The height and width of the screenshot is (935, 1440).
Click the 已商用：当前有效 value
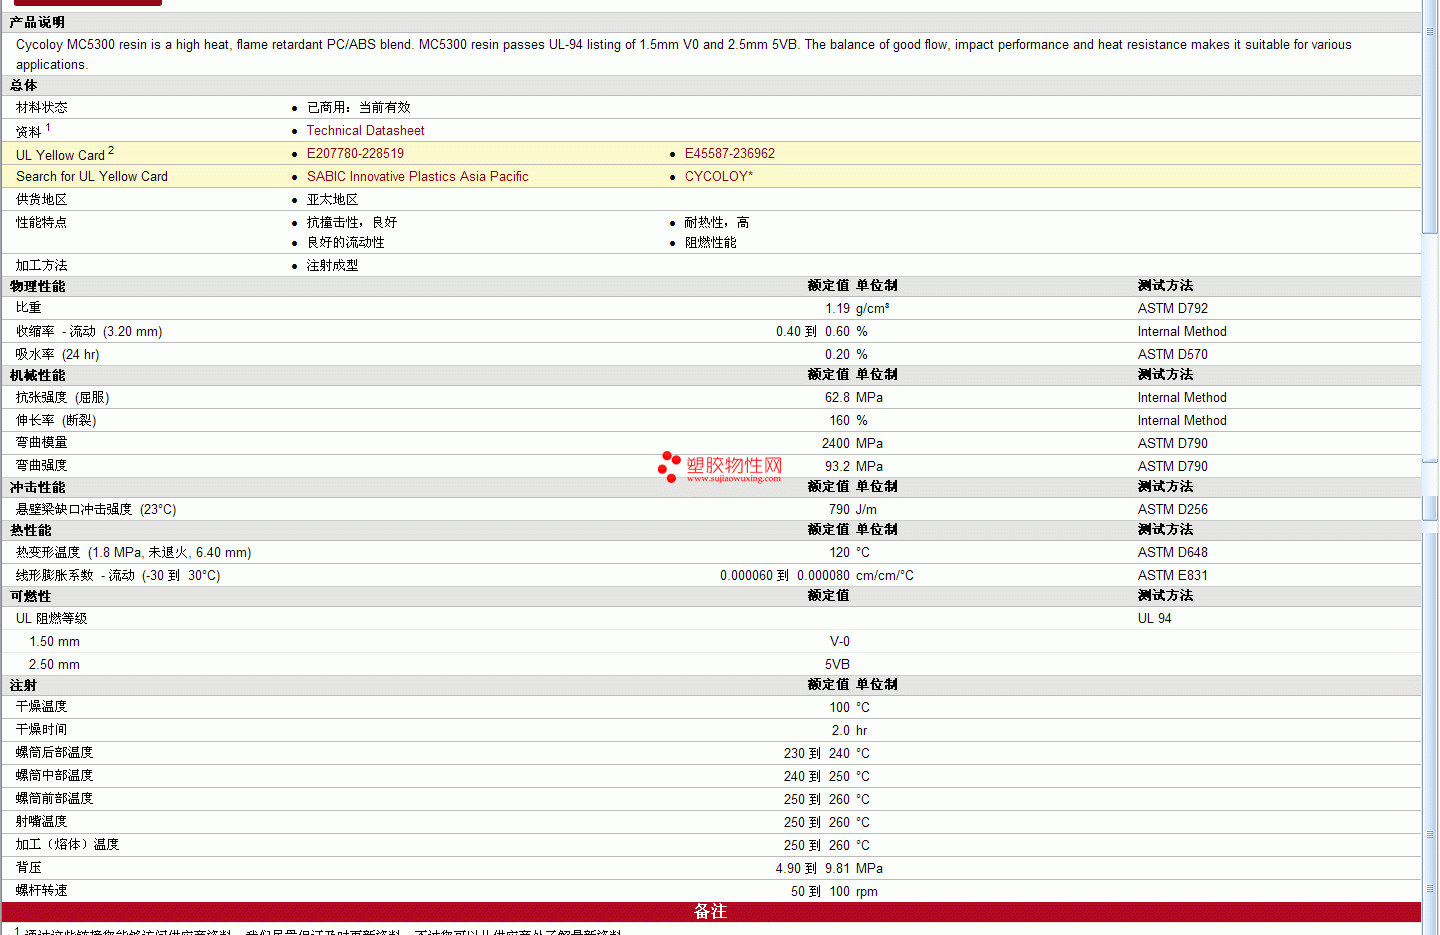(358, 108)
